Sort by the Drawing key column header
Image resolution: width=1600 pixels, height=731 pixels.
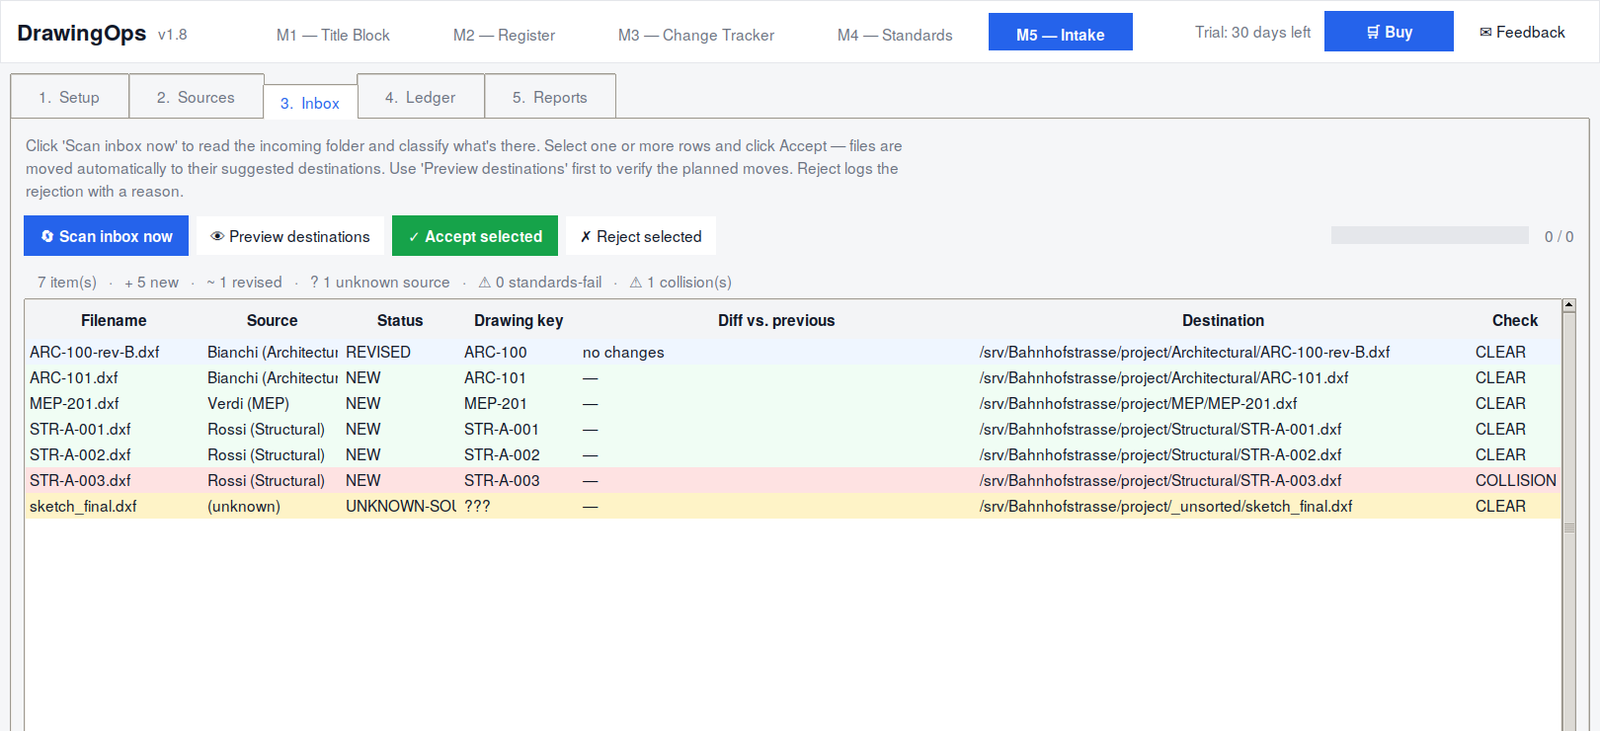(x=519, y=321)
